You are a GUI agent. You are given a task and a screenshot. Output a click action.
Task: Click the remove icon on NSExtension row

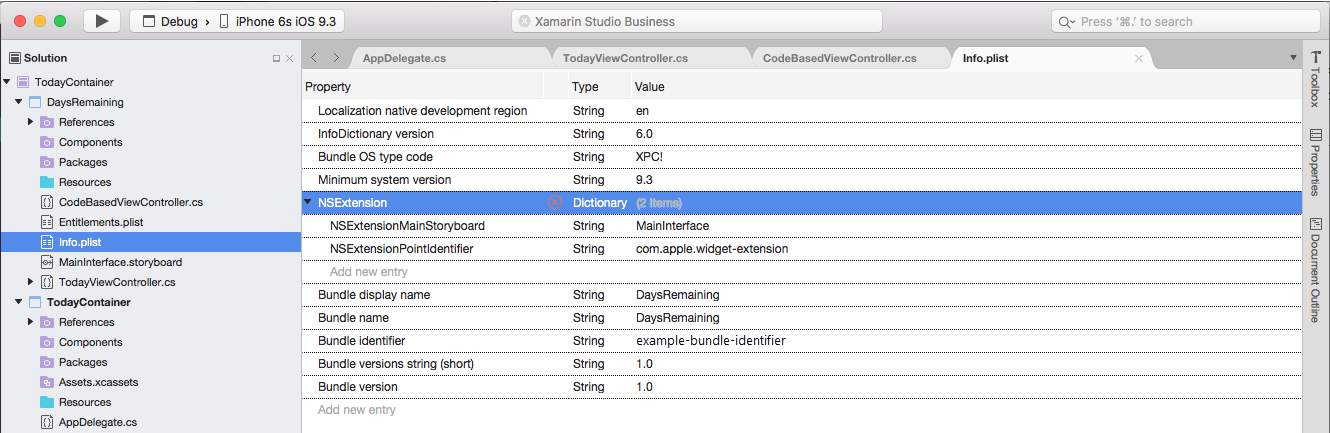(554, 203)
